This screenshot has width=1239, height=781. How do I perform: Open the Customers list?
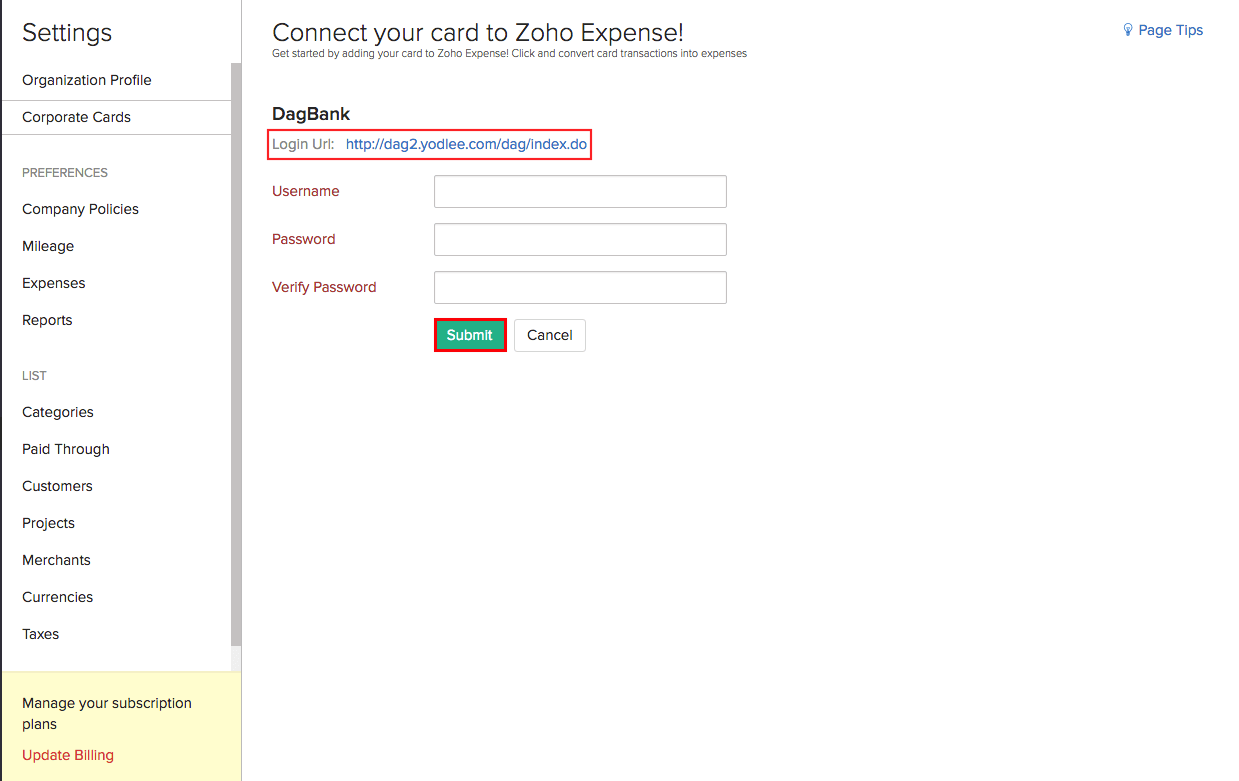pyautogui.click(x=57, y=486)
